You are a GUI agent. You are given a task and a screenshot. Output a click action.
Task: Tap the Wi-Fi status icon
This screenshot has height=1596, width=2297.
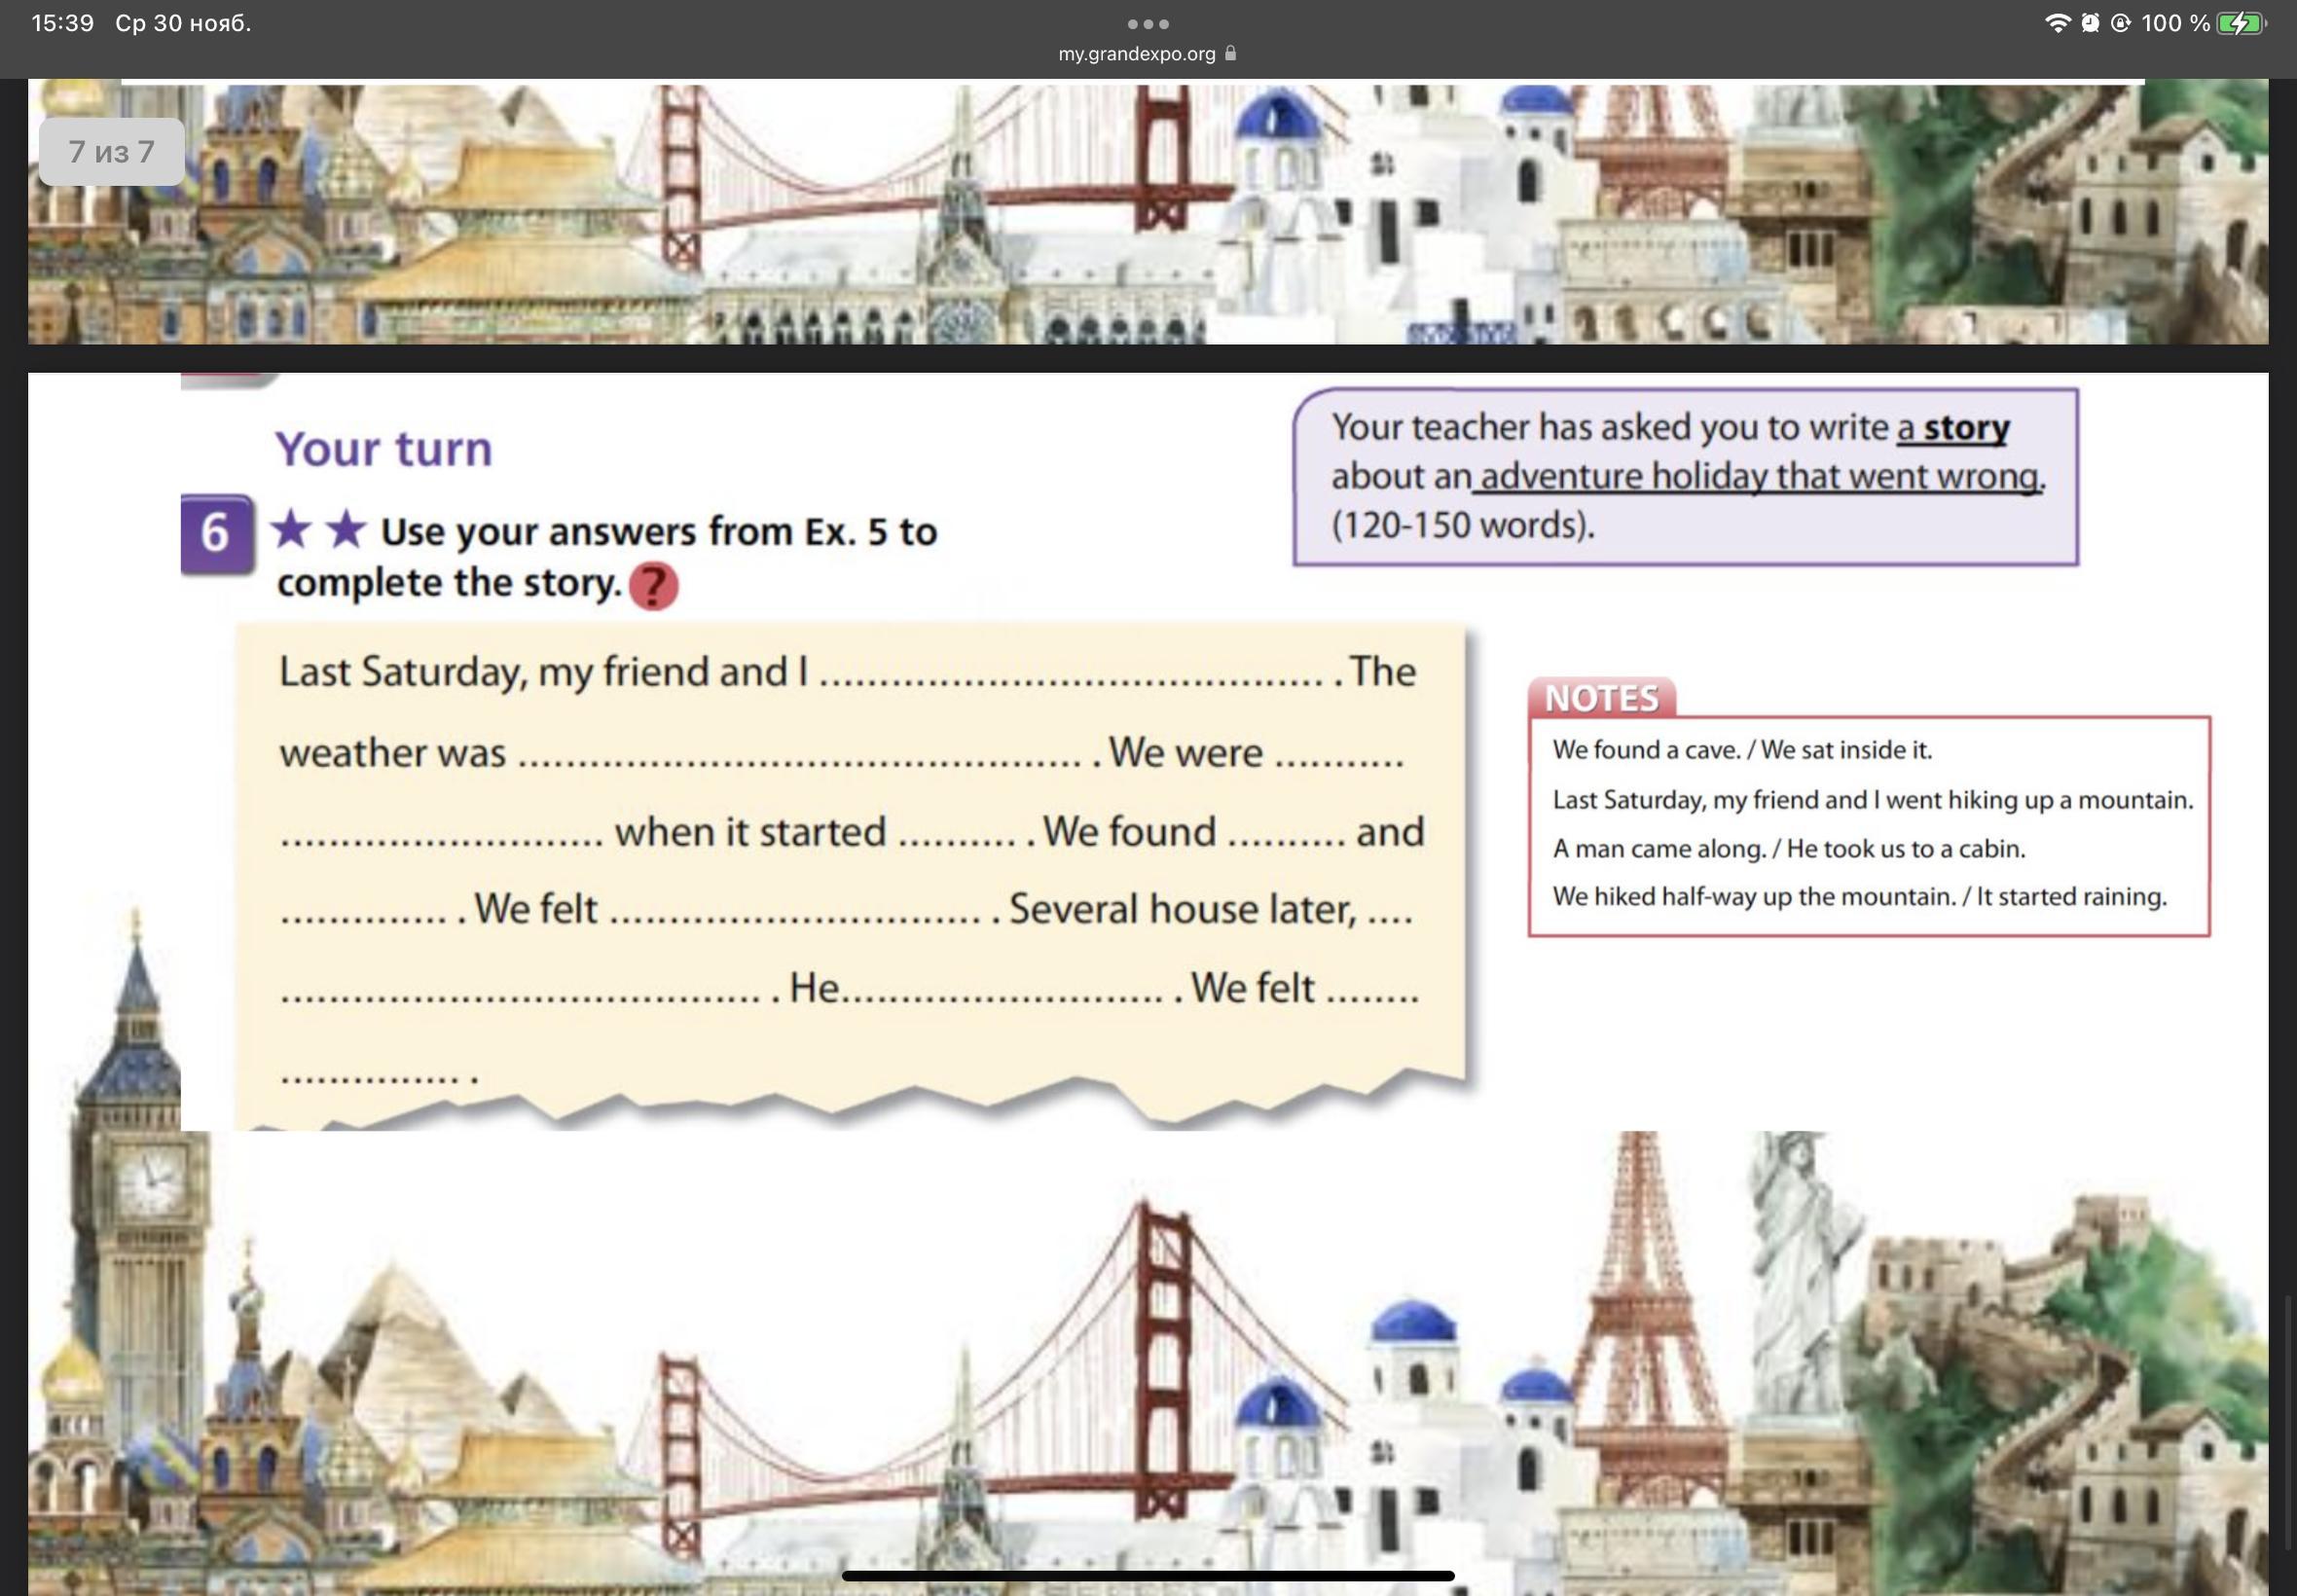(x=2057, y=24)
